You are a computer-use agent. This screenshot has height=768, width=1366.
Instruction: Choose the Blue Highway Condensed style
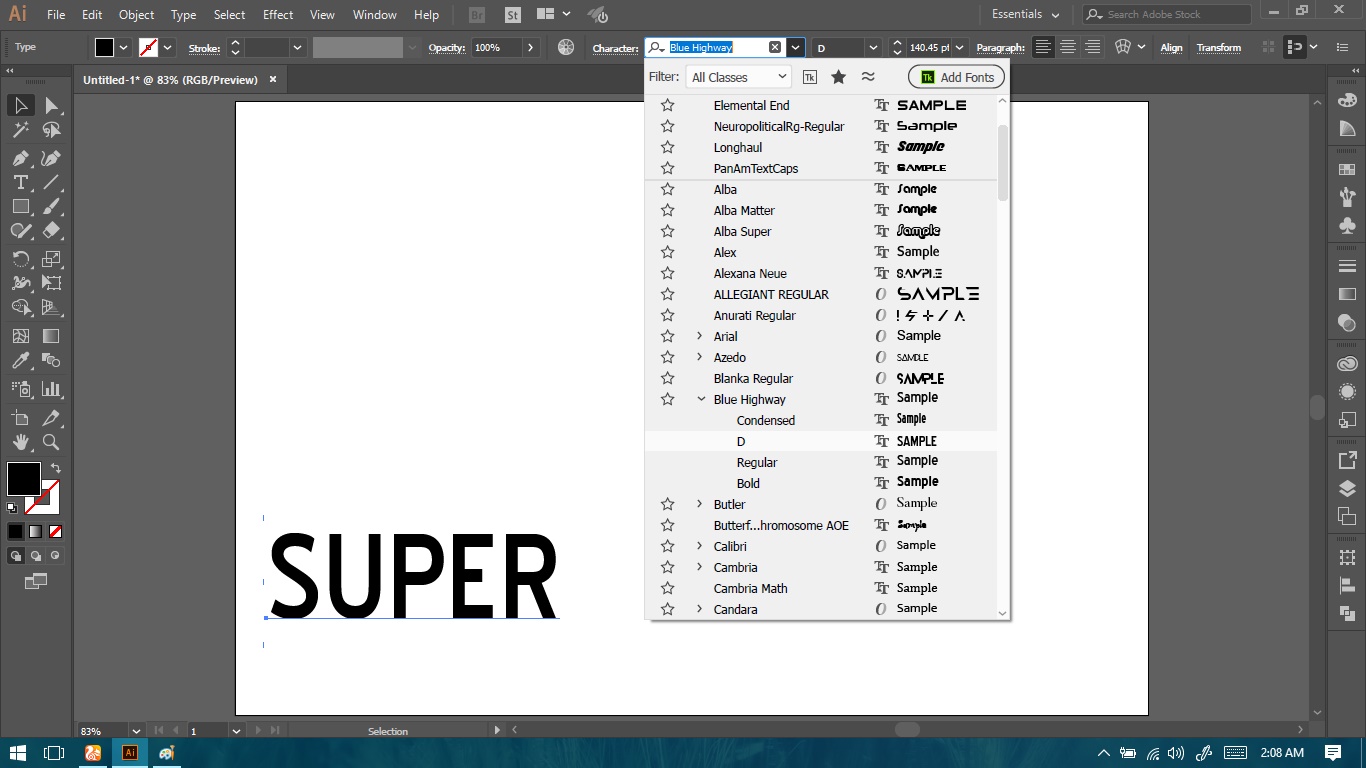pyautogui.click(x=766, y=420)
